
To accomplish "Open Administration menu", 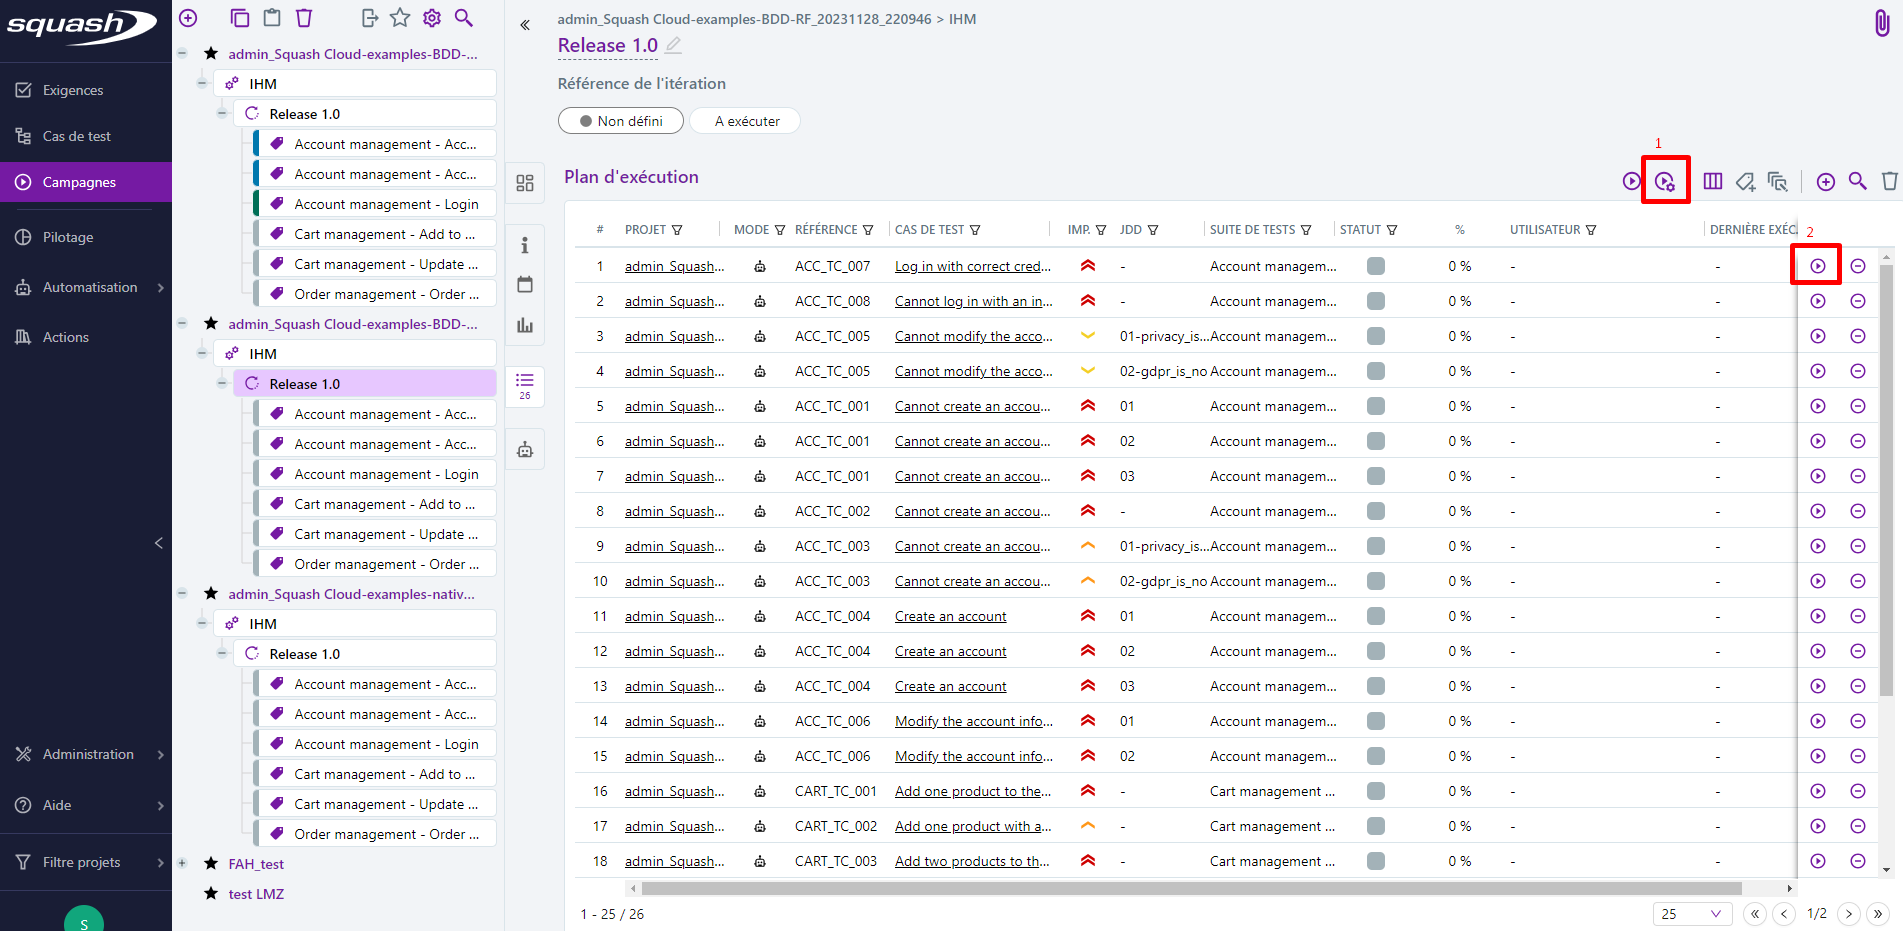I will (86, 754).
